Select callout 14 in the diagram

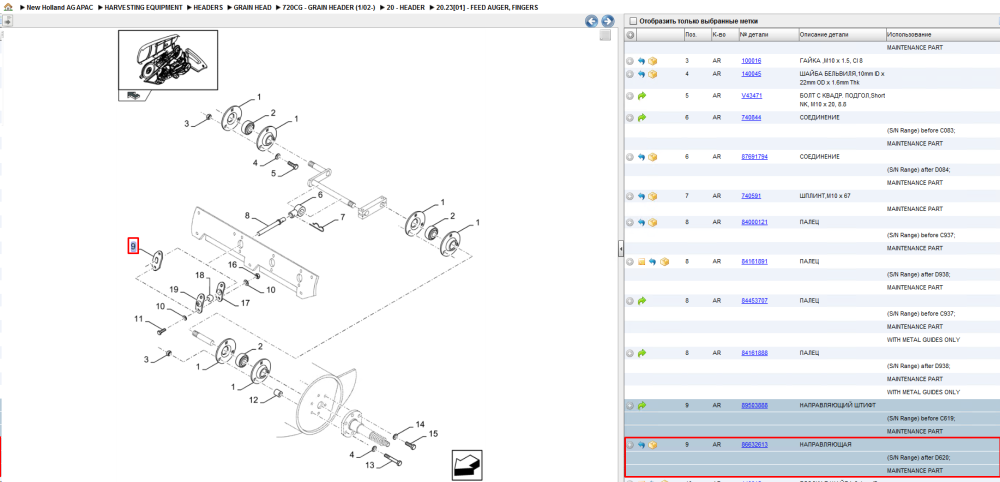(x=420, y=424)
